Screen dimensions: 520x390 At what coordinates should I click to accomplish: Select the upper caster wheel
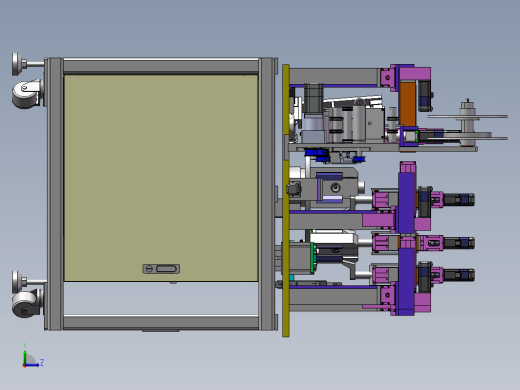(26, 94)
